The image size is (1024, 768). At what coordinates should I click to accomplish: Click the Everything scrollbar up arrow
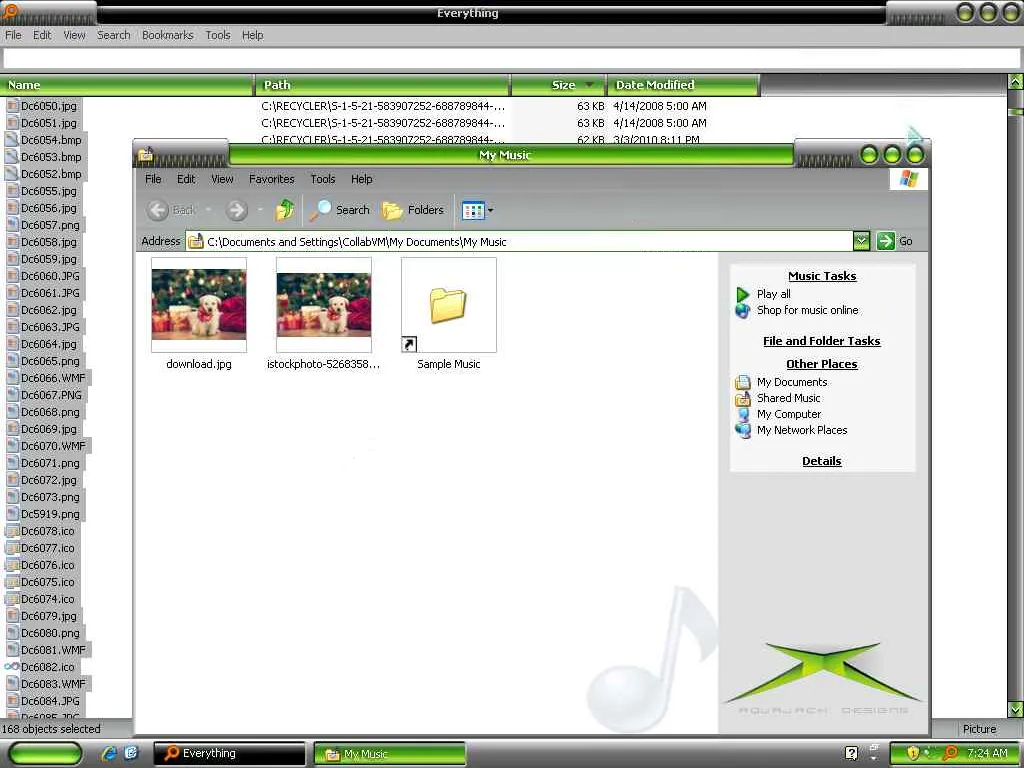tap(1015, 82)
